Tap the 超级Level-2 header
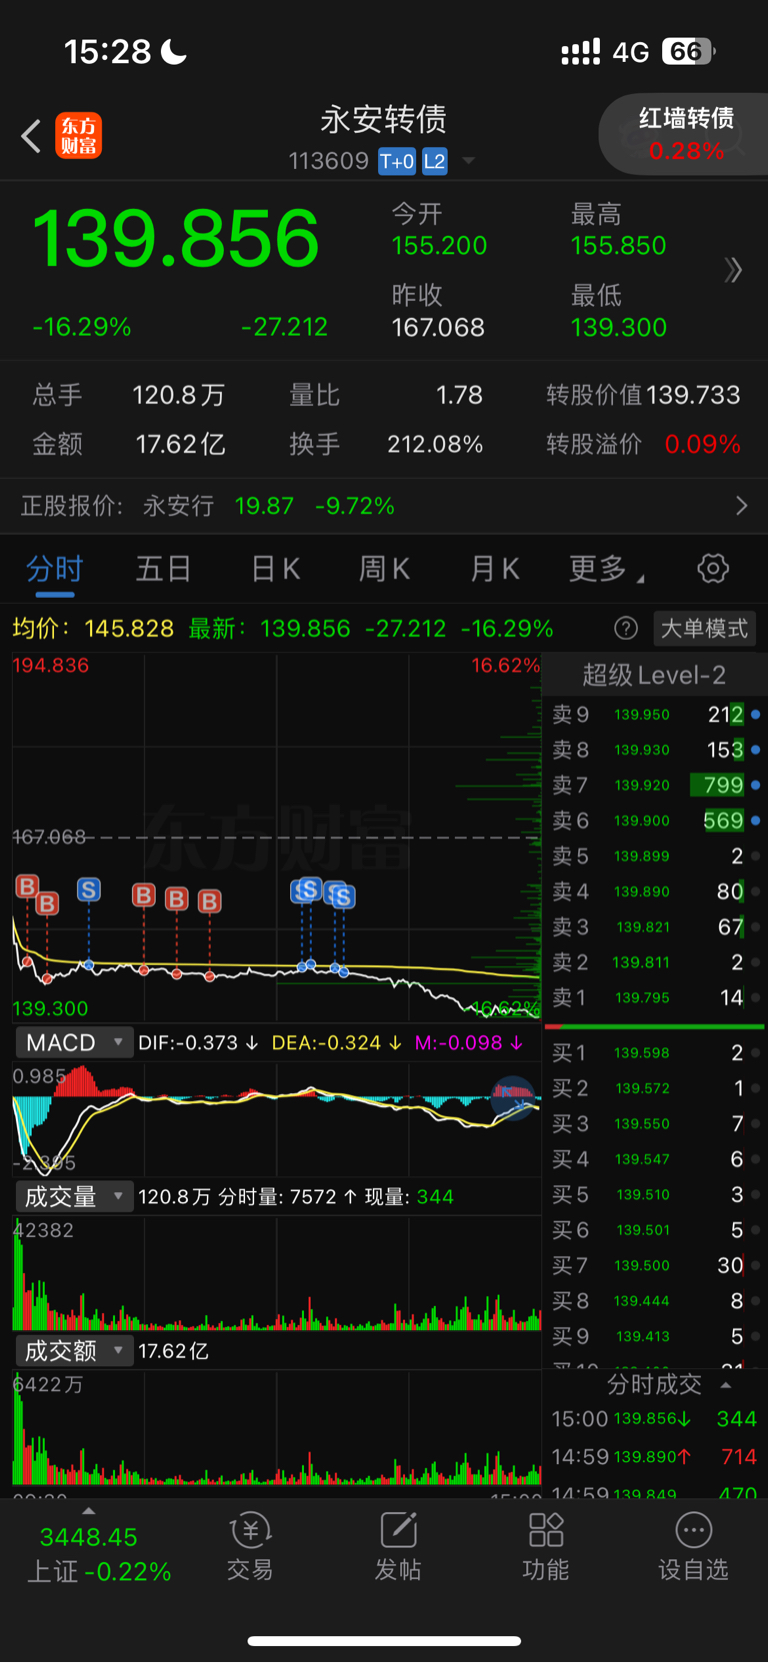The width and height of the screenshot is (768, 1663). 654,675
